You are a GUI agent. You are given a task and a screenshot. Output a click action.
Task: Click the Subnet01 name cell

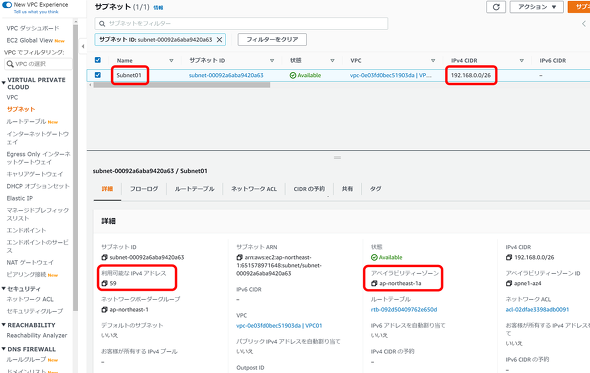click(129, 75)
